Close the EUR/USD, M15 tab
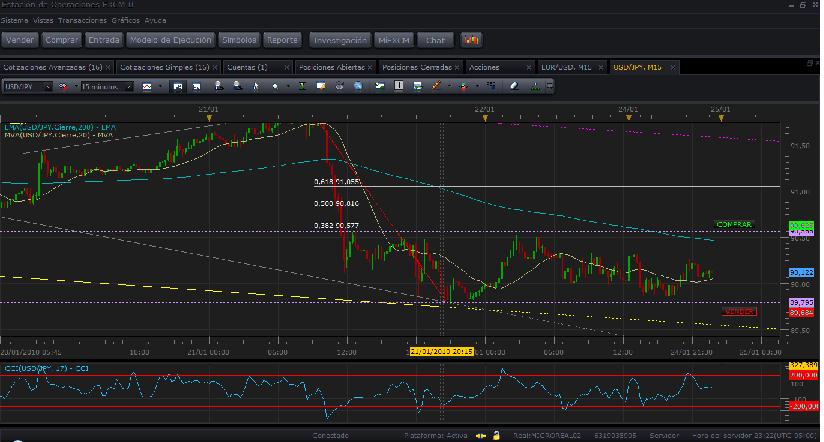This screenshot has width=824, height=442. [601, 67]
